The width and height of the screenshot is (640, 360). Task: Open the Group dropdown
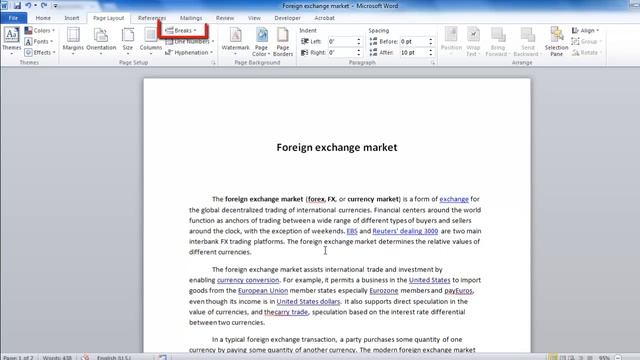[587, 42]
